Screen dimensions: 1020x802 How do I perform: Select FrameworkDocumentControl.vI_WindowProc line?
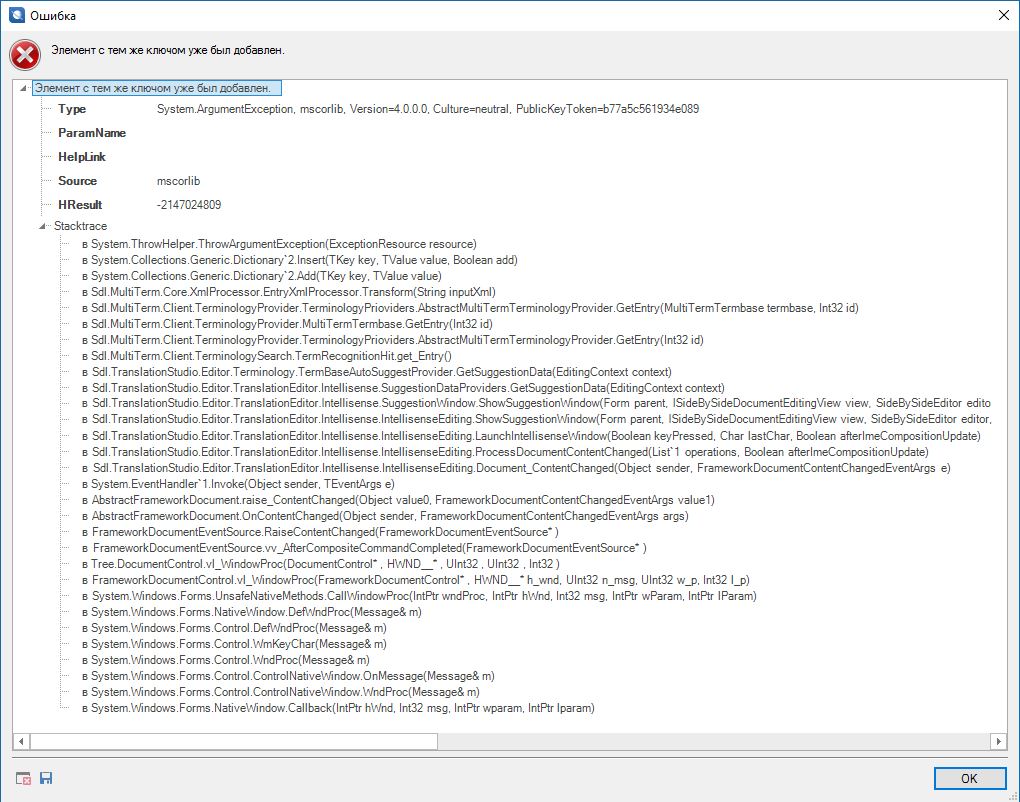[x=416, y=580]
